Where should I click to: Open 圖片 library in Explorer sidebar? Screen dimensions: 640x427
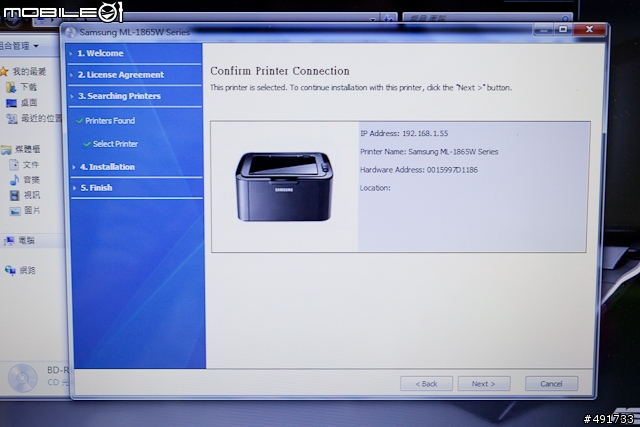click(32, 210)
